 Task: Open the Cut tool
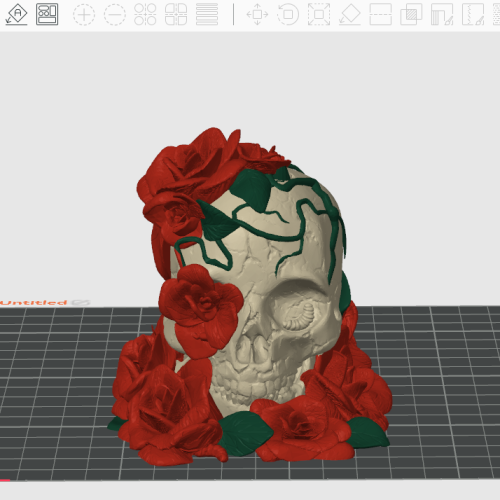381,14
